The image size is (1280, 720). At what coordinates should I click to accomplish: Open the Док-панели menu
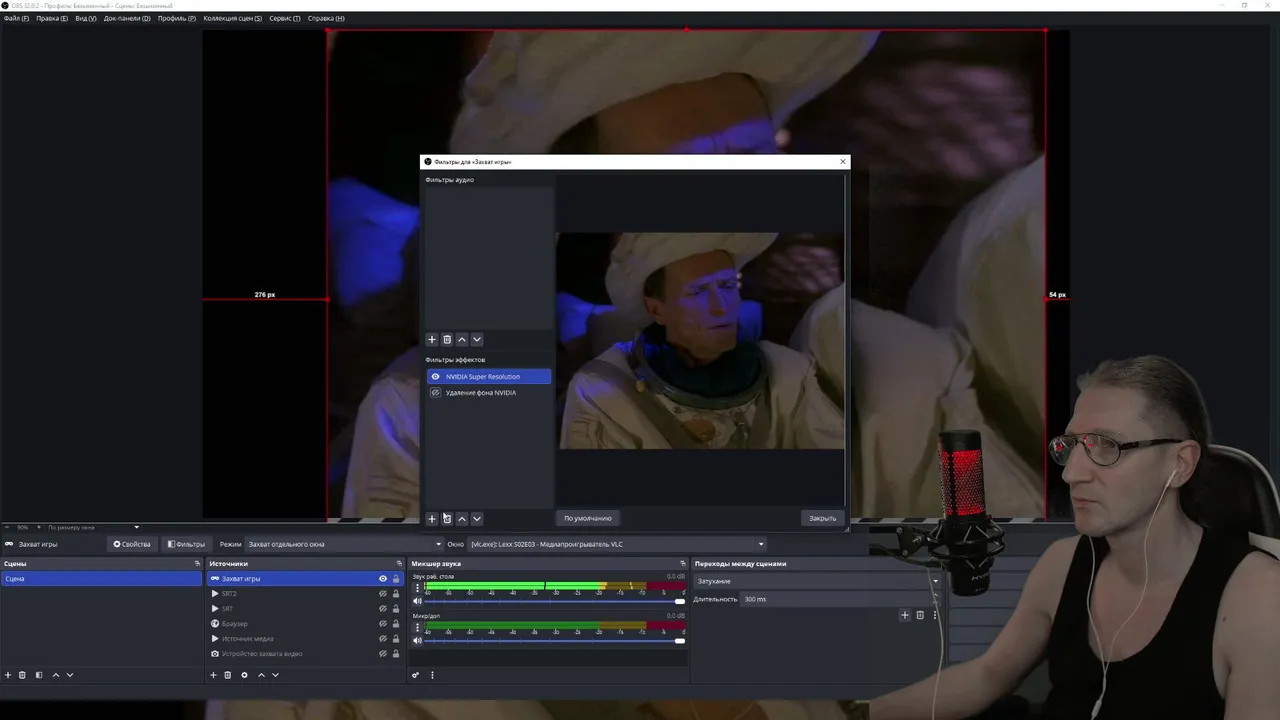coord(127,18)
